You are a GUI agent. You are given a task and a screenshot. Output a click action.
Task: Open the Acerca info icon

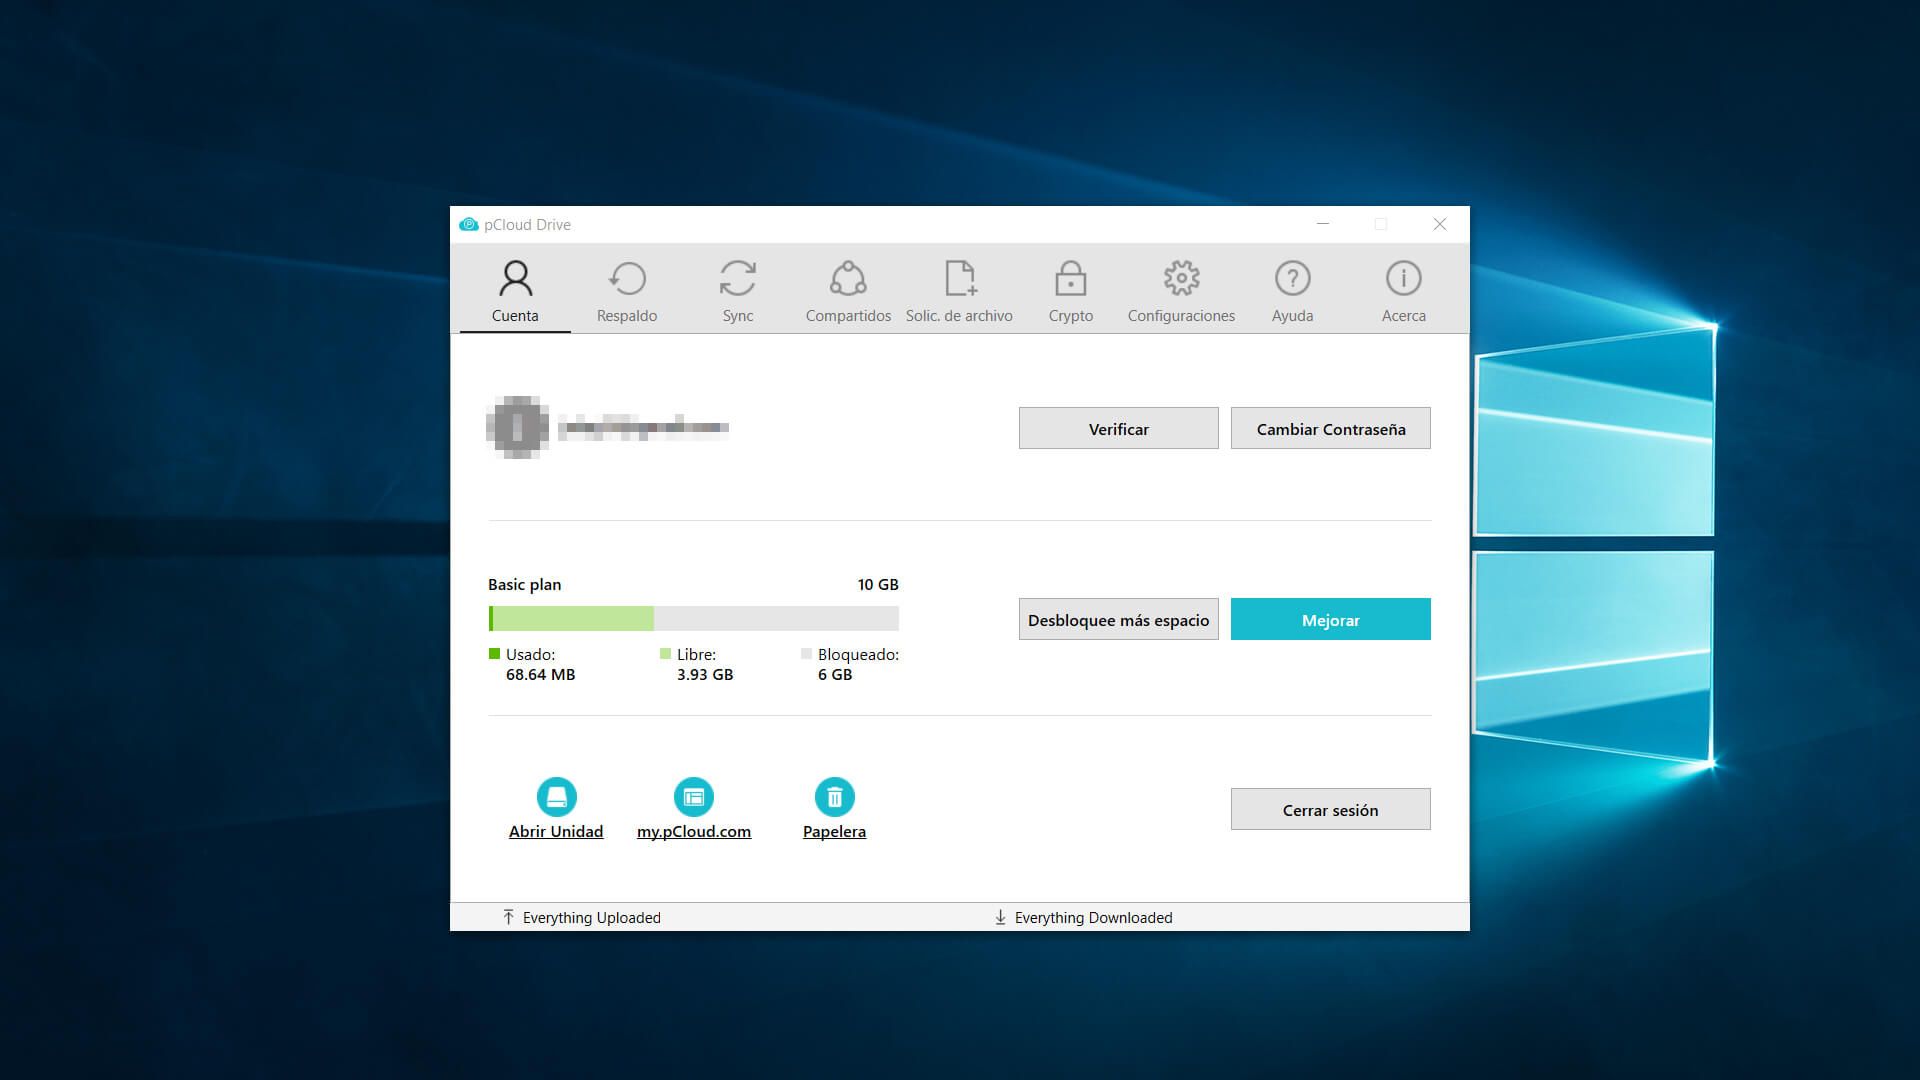coord(1403,278)
